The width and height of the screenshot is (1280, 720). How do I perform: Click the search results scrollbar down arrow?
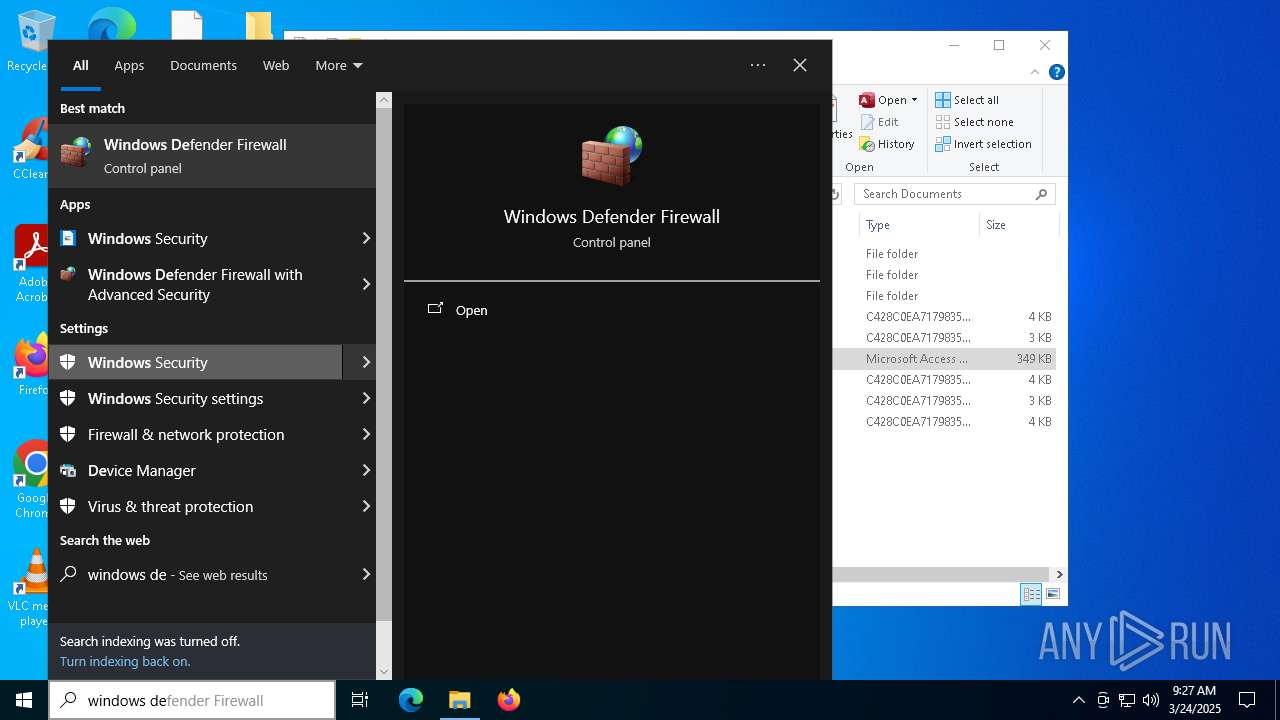point(384,671)
